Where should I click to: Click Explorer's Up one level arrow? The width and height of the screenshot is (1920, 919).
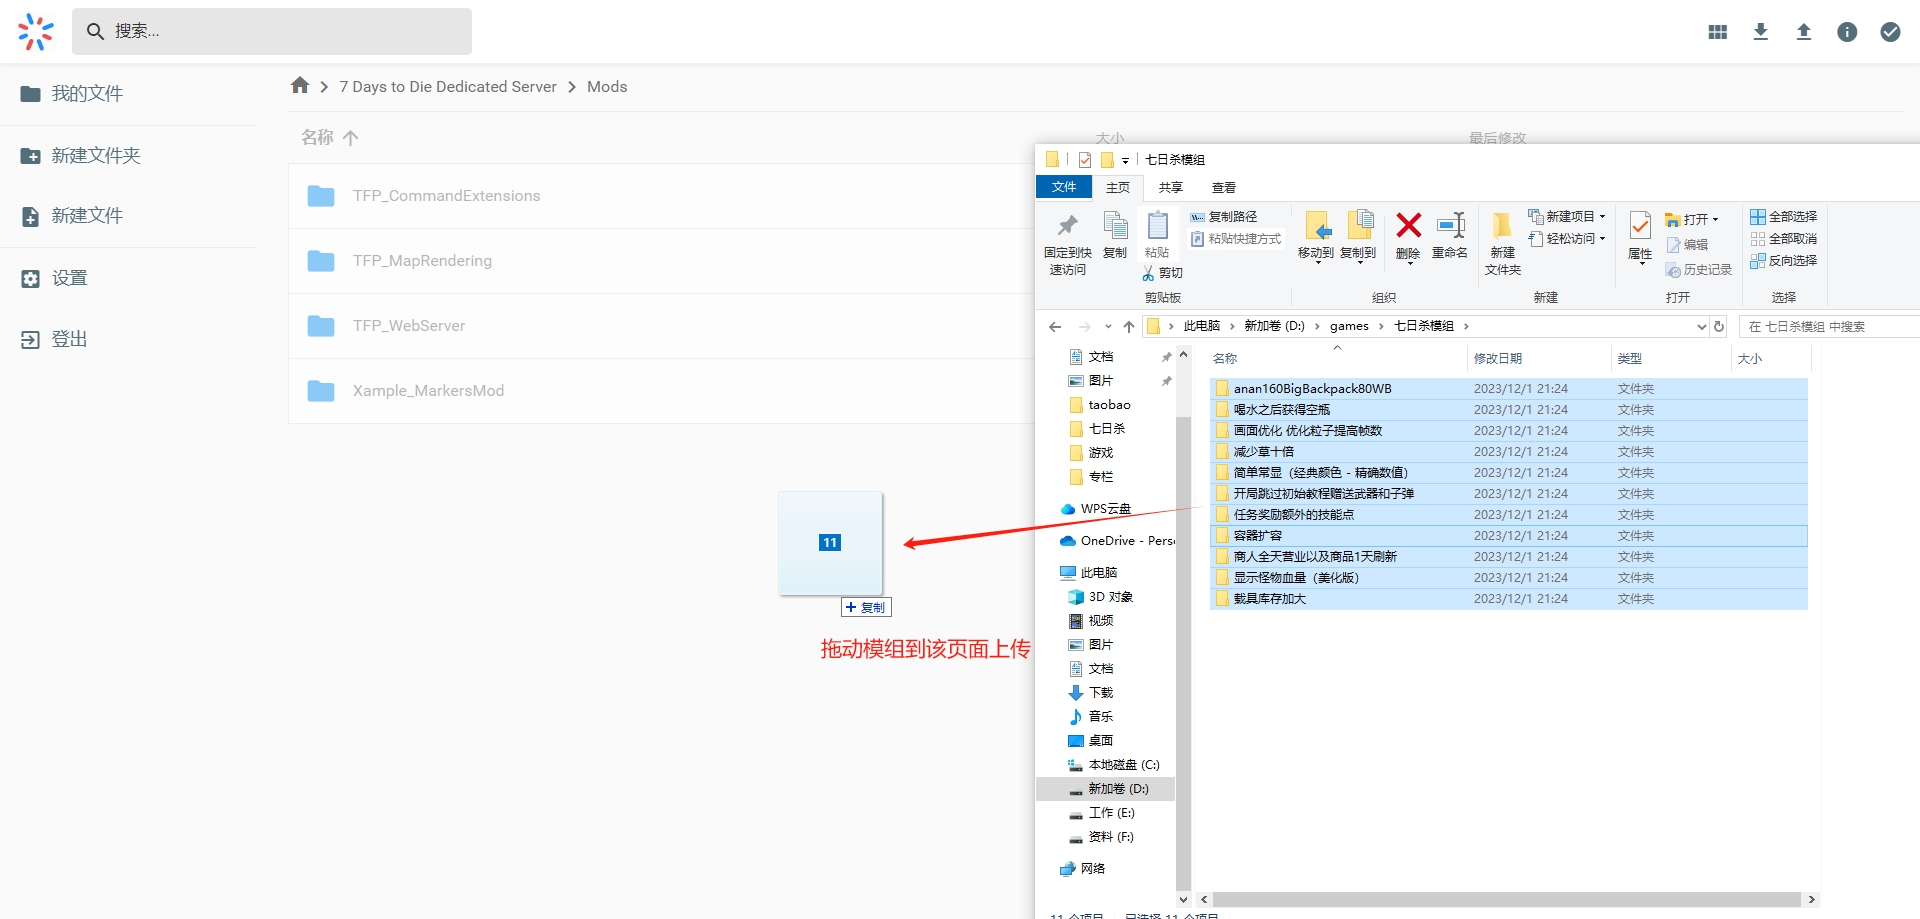(1129, 326)
